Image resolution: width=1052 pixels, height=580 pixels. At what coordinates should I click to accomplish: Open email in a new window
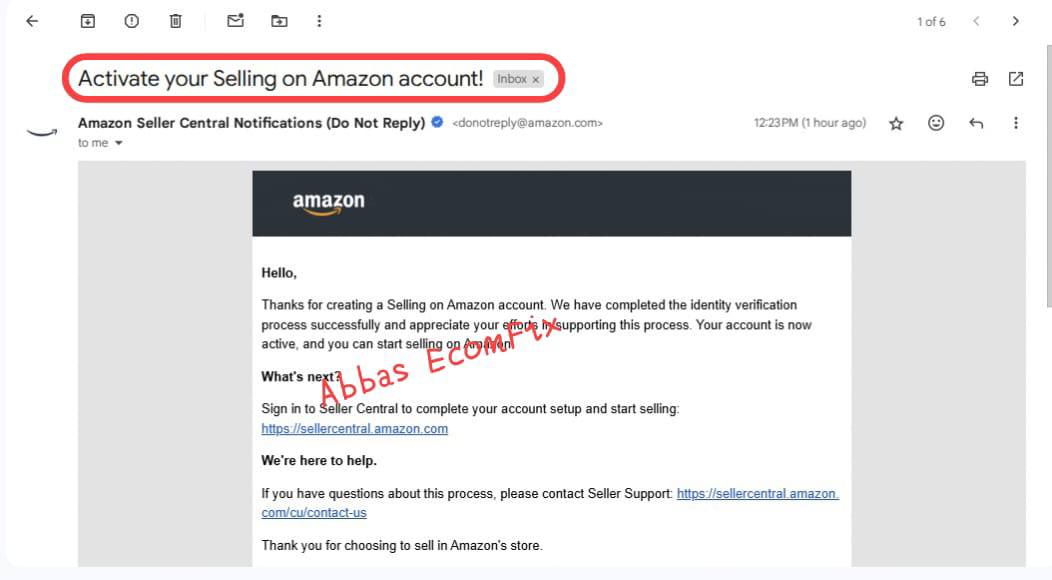point(1016,79)
